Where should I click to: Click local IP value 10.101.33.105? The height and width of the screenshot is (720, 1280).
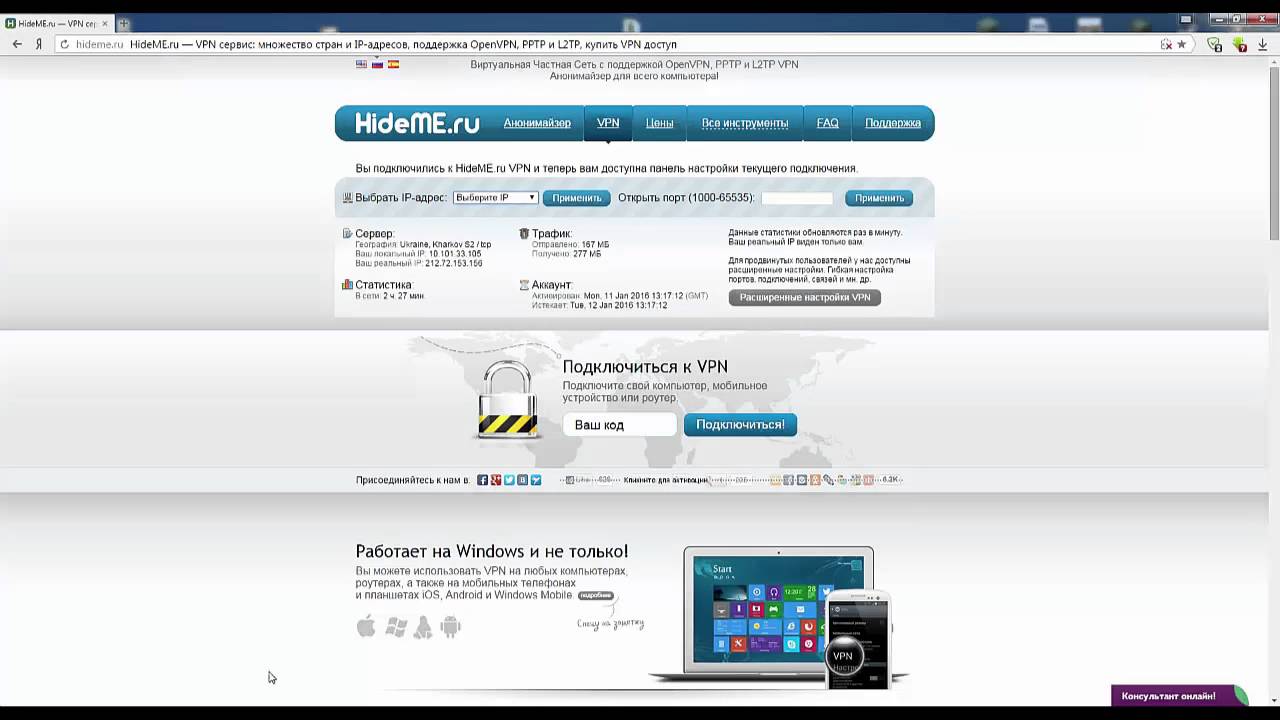coord(455,254)
